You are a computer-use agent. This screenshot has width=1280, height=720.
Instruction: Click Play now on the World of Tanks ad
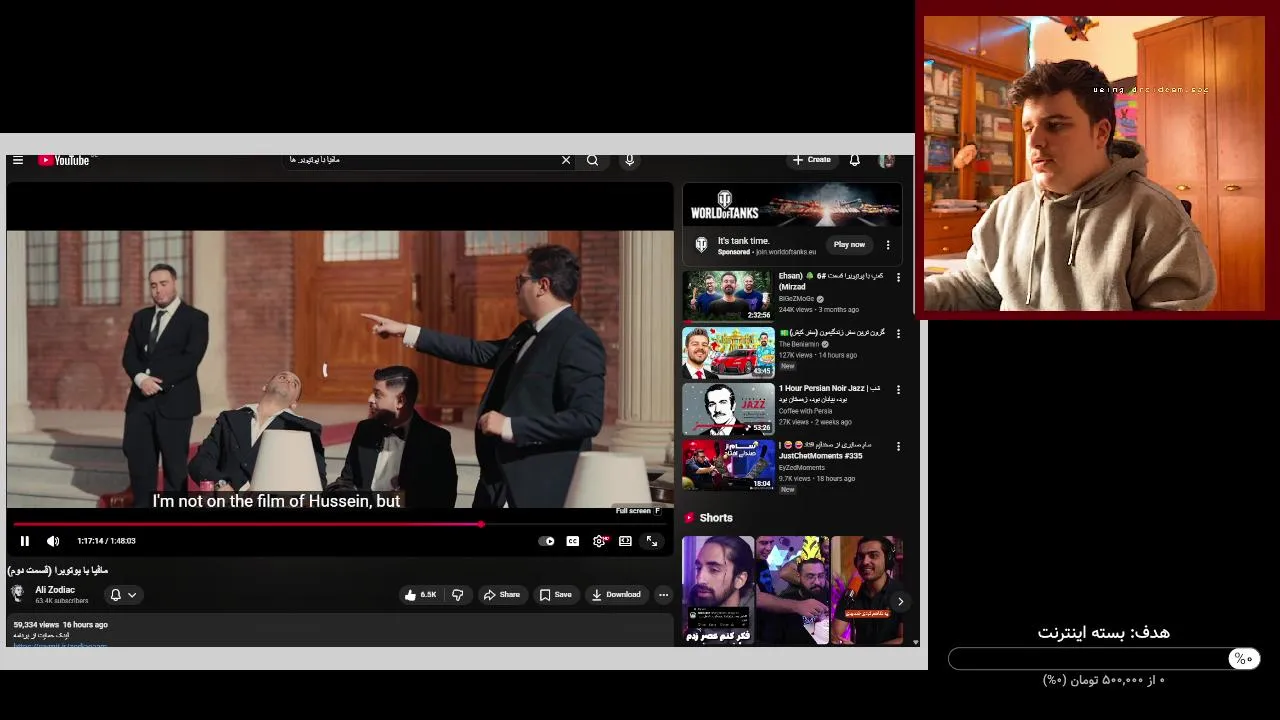coord(849,244)
